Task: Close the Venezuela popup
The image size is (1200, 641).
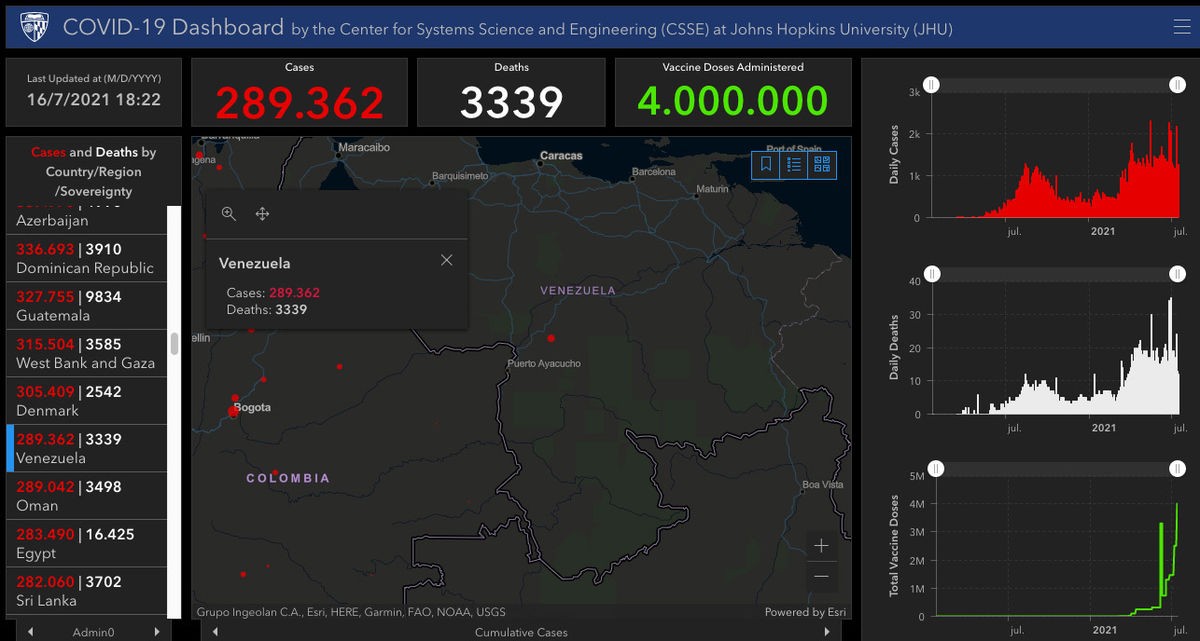Action: coord(447,260)
